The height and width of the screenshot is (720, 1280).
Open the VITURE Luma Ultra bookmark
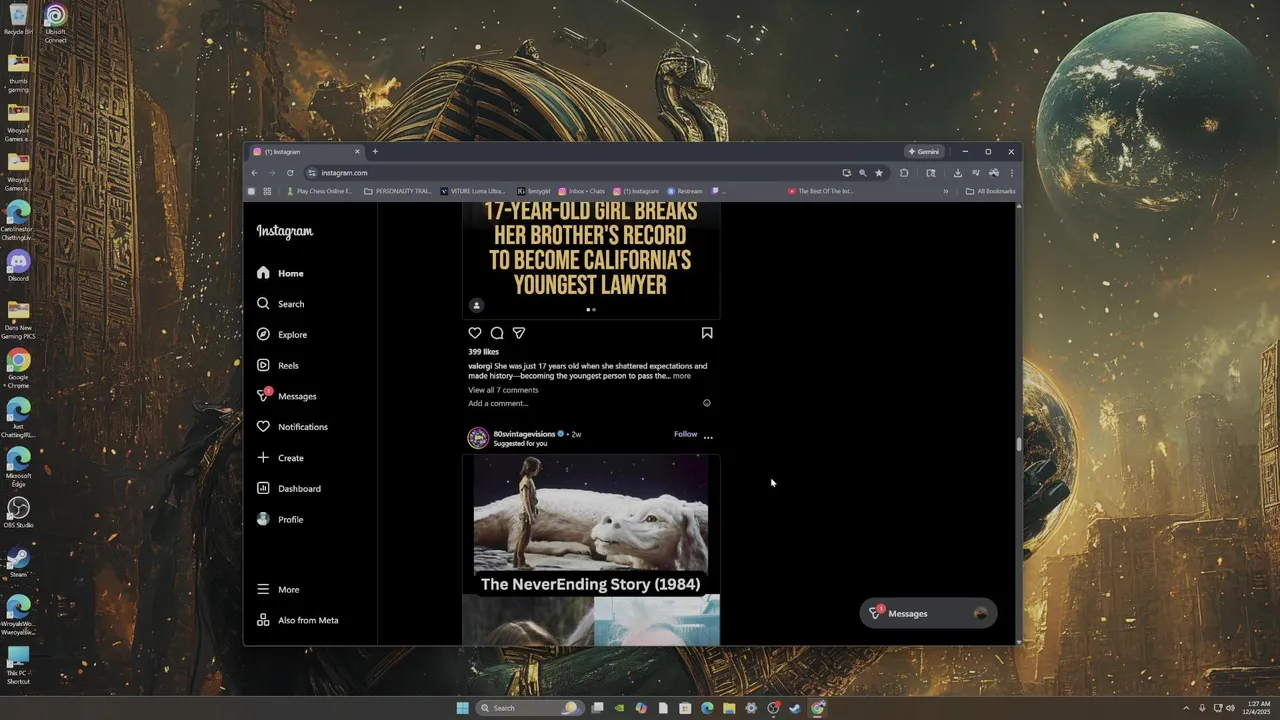474,191
